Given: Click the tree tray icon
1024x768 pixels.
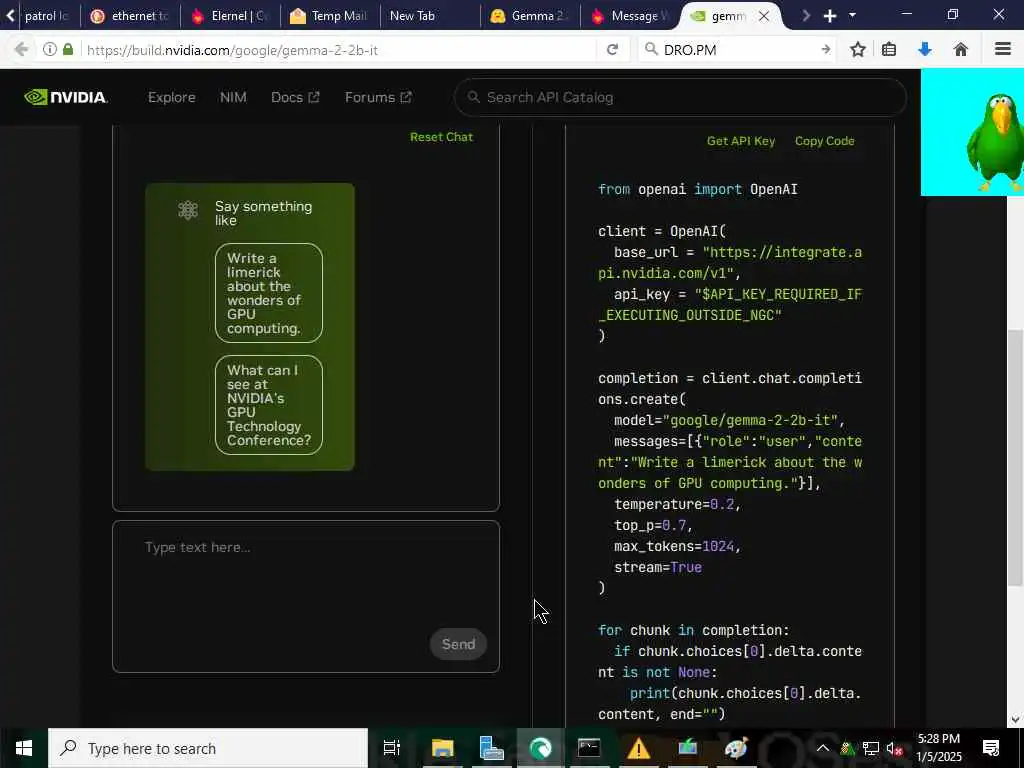Looking at the screenshot, I should 847,748.
